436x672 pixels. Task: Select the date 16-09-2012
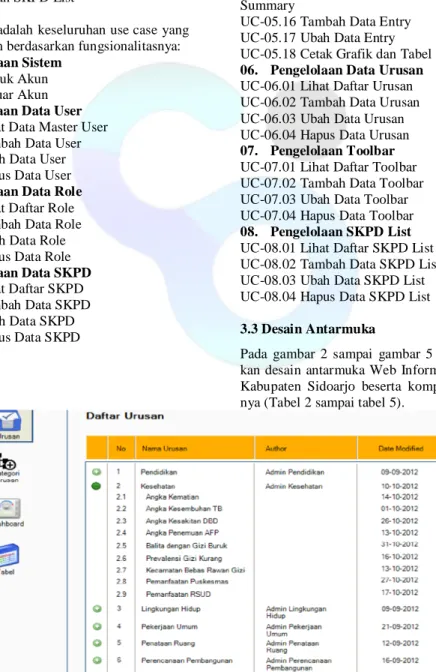(x=400, y=661)
